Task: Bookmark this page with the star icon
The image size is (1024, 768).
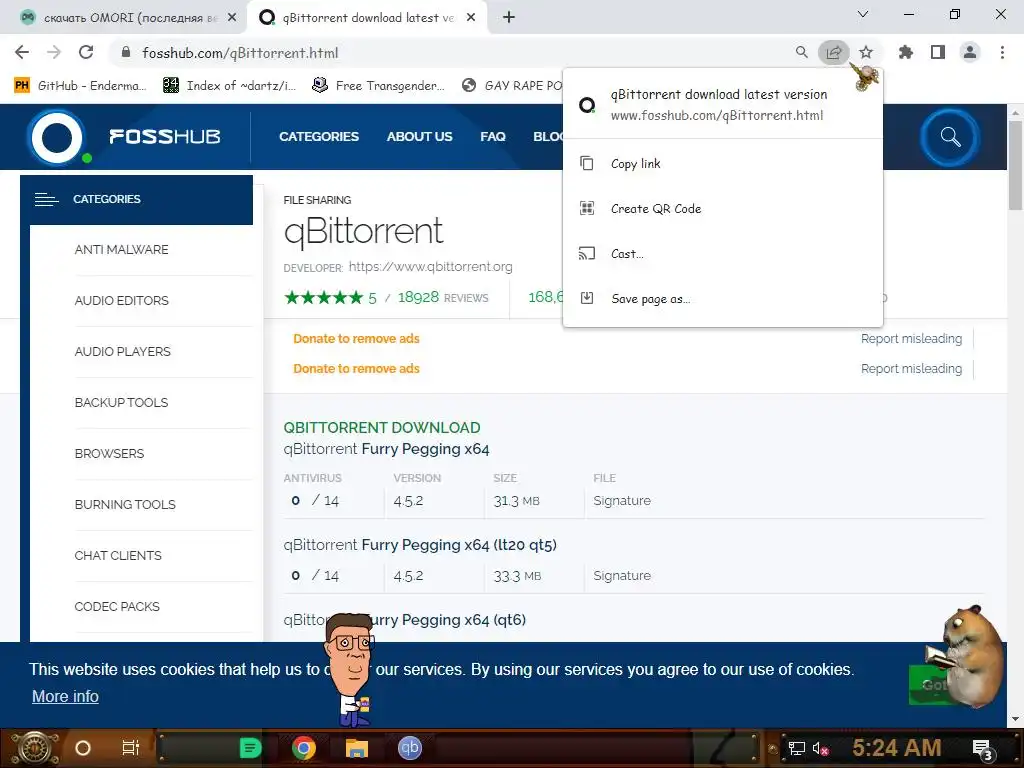Action: coord(866,52)
